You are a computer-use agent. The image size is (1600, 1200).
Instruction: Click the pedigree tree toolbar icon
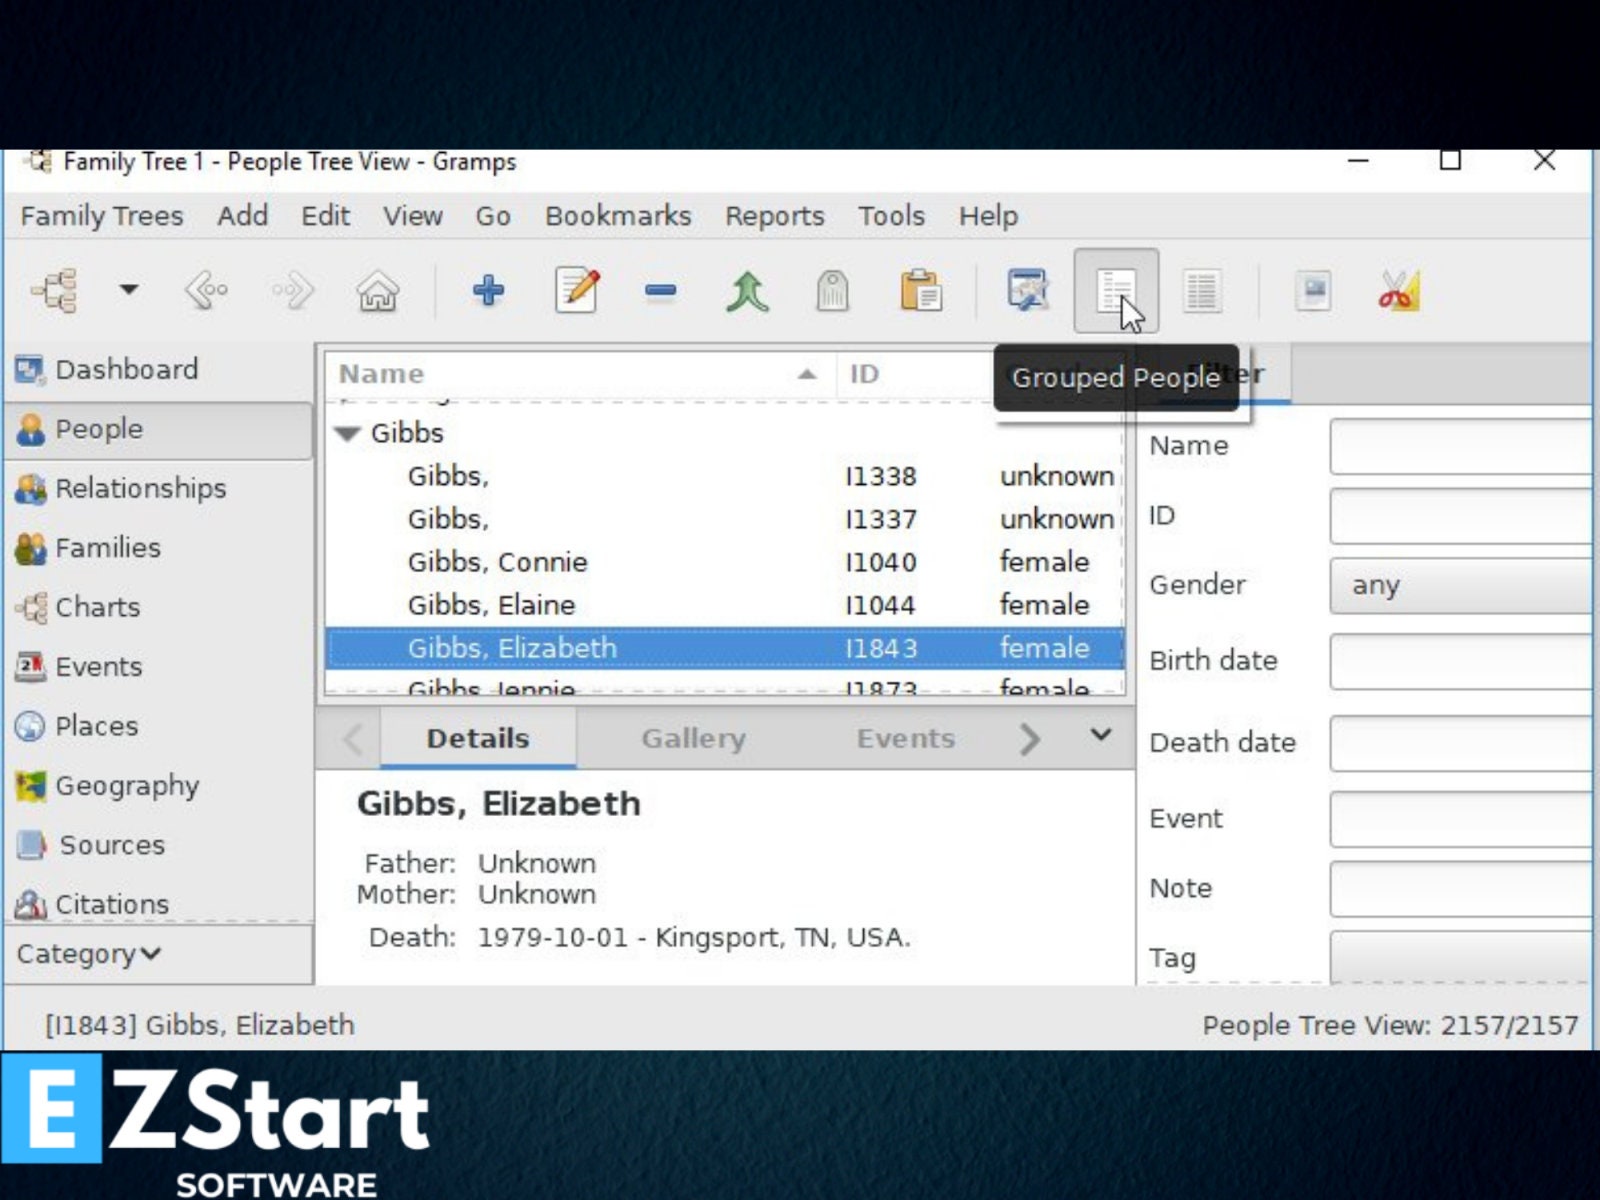tap(55, 291)
